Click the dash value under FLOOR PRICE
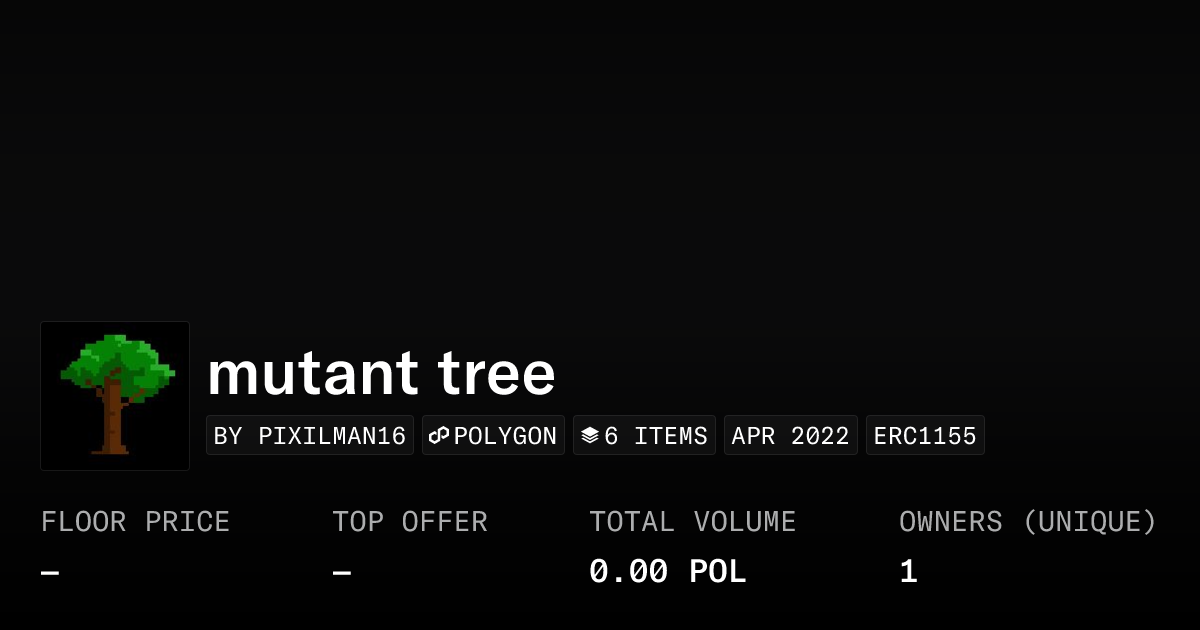Image resolution: width=1200 pixels, height=630 pixels. click(x=50, y=573)
